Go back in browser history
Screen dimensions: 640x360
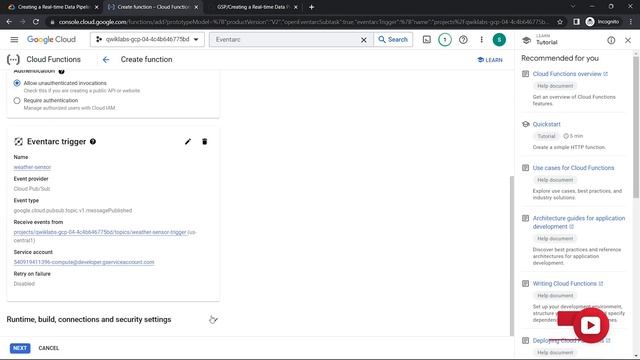tap(9, 22)
